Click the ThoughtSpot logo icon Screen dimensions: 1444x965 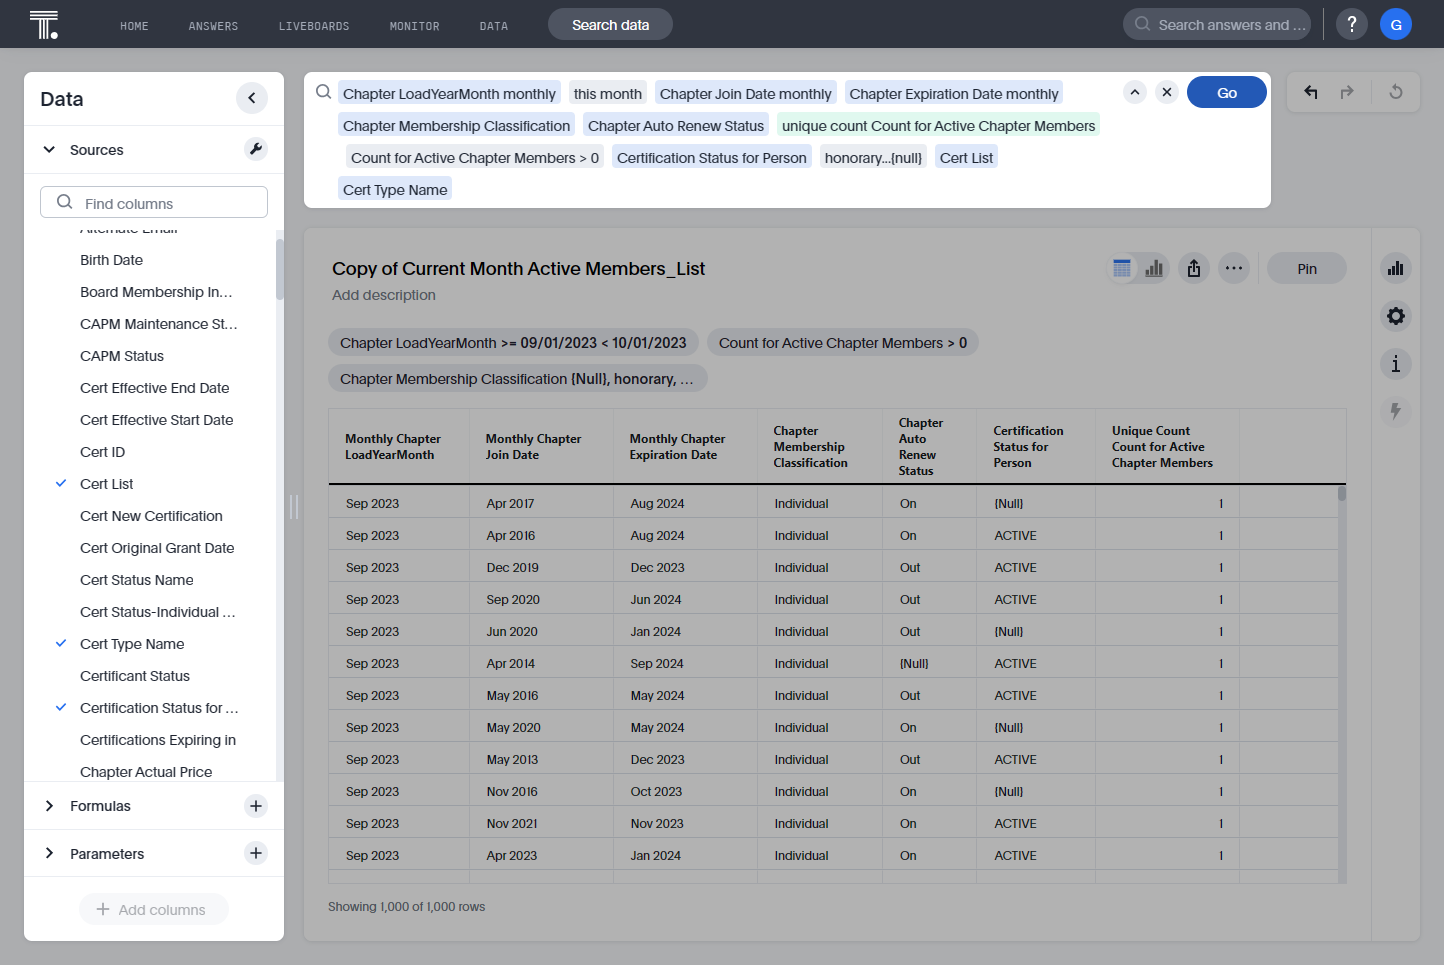click(x=44, y=24)
